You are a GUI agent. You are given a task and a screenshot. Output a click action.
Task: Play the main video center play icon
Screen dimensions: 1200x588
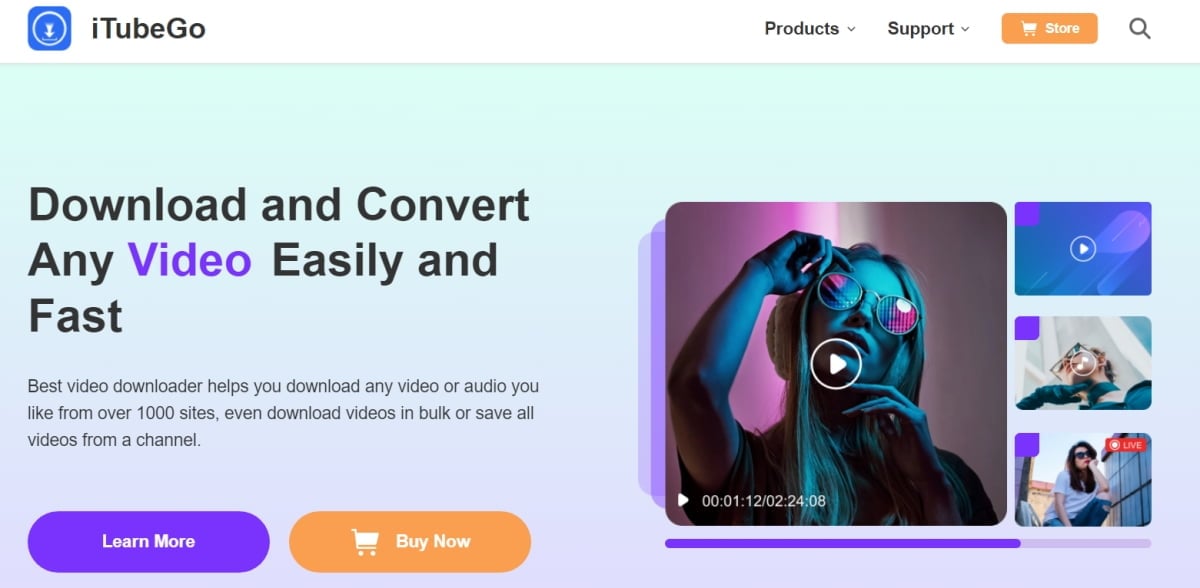pos(836,364)
